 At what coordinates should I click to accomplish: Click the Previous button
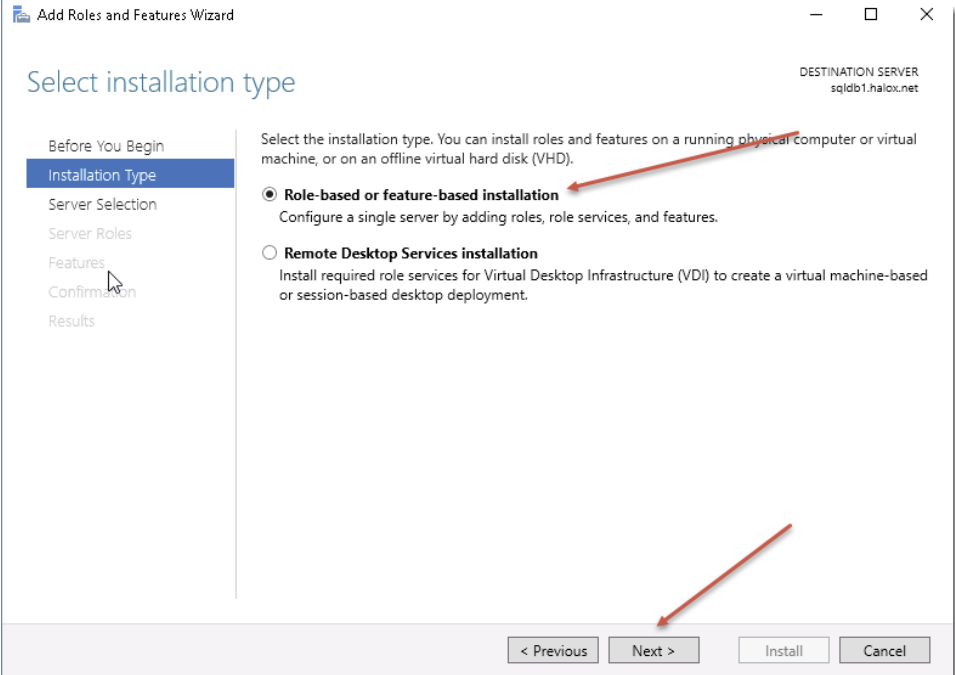point(553,651)
